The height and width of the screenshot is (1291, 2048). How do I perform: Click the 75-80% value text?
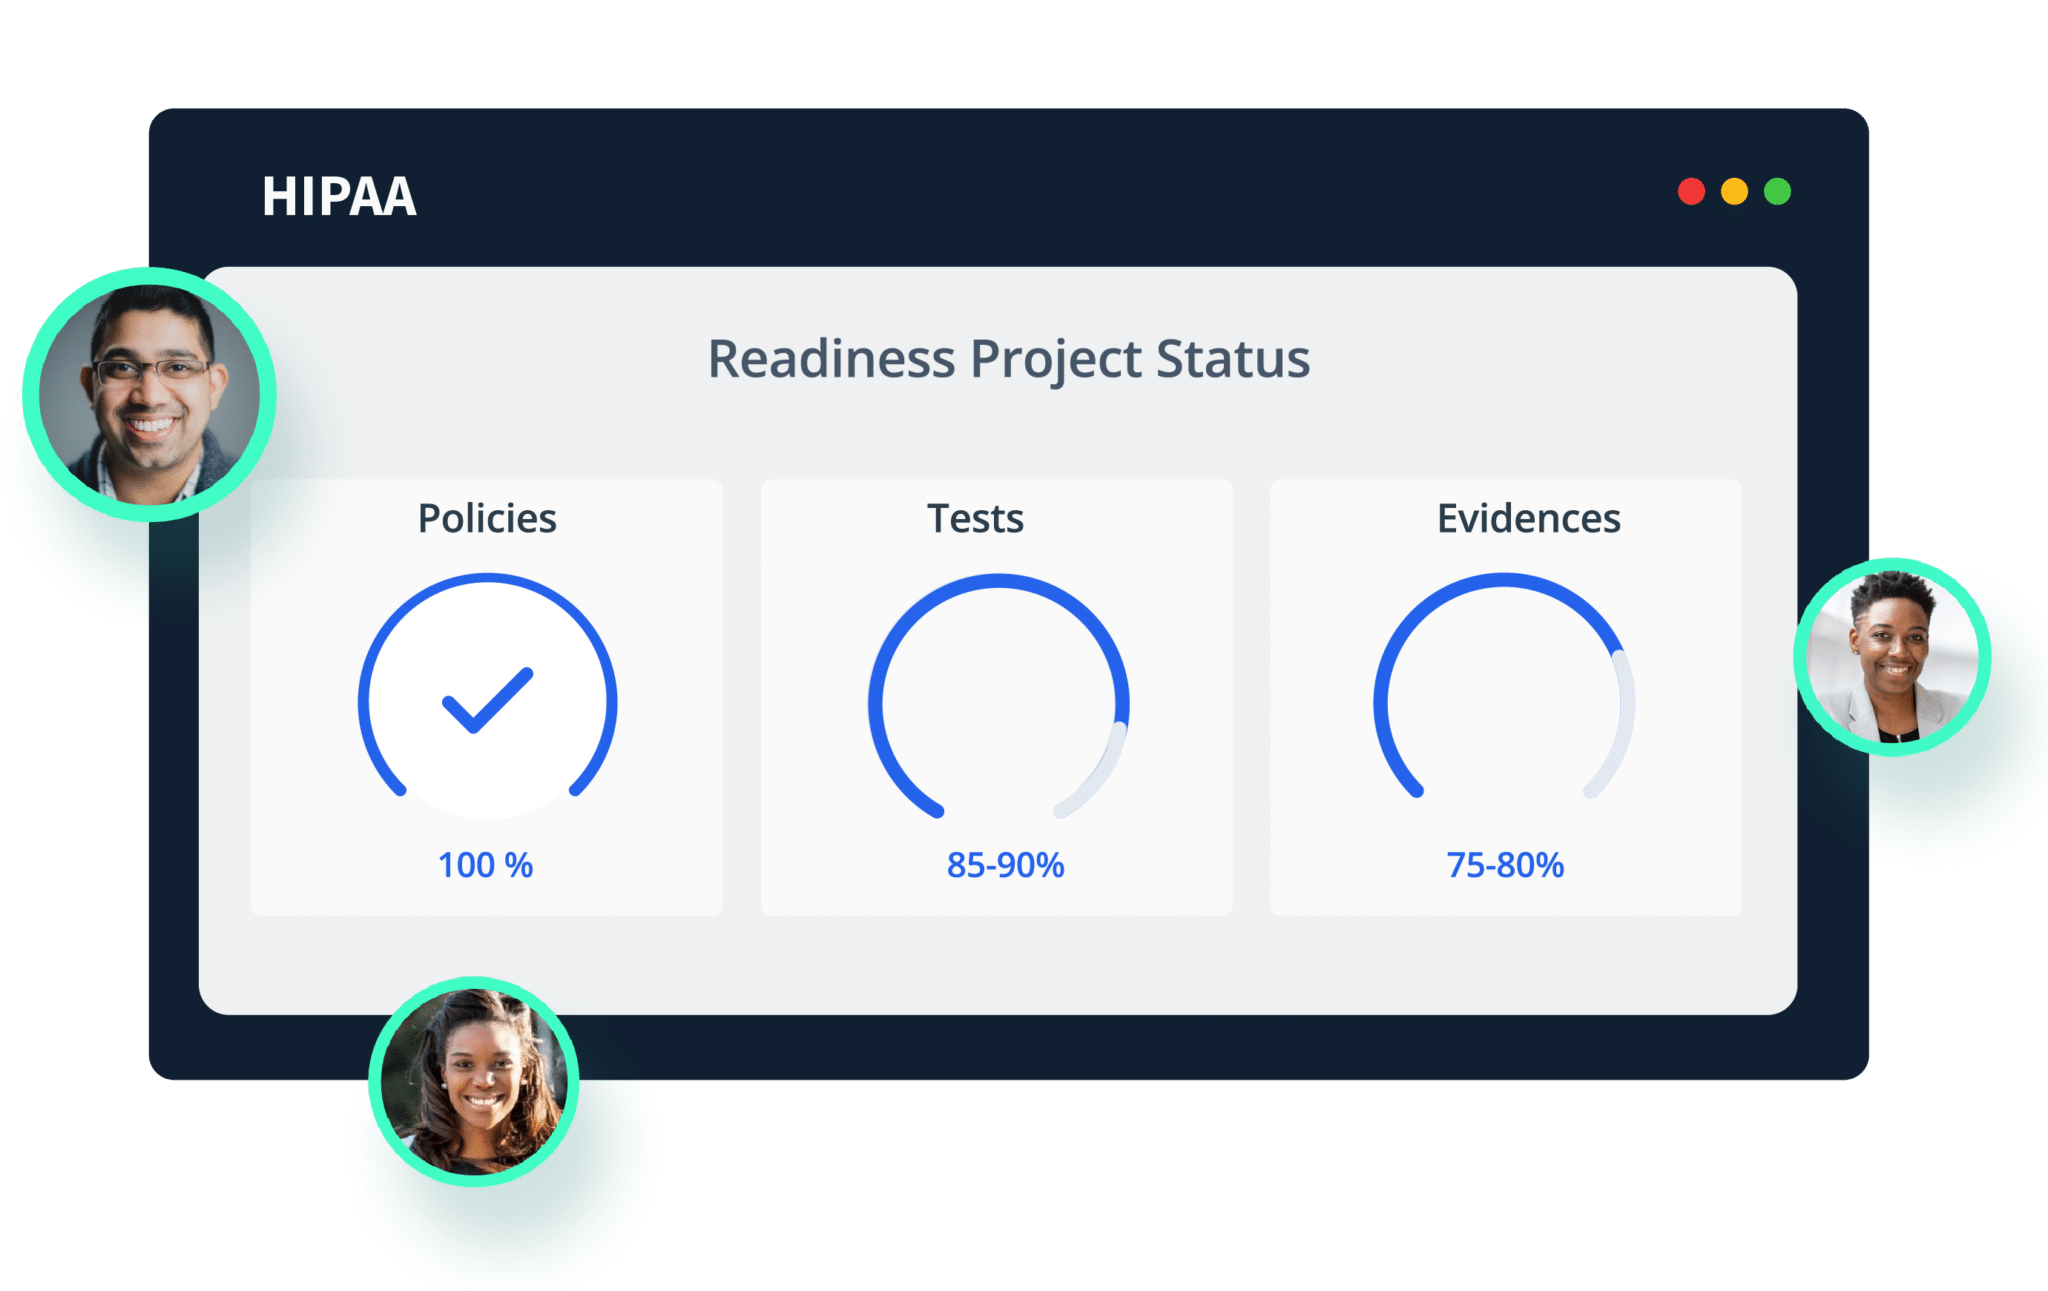click(x=1505, y=865)
